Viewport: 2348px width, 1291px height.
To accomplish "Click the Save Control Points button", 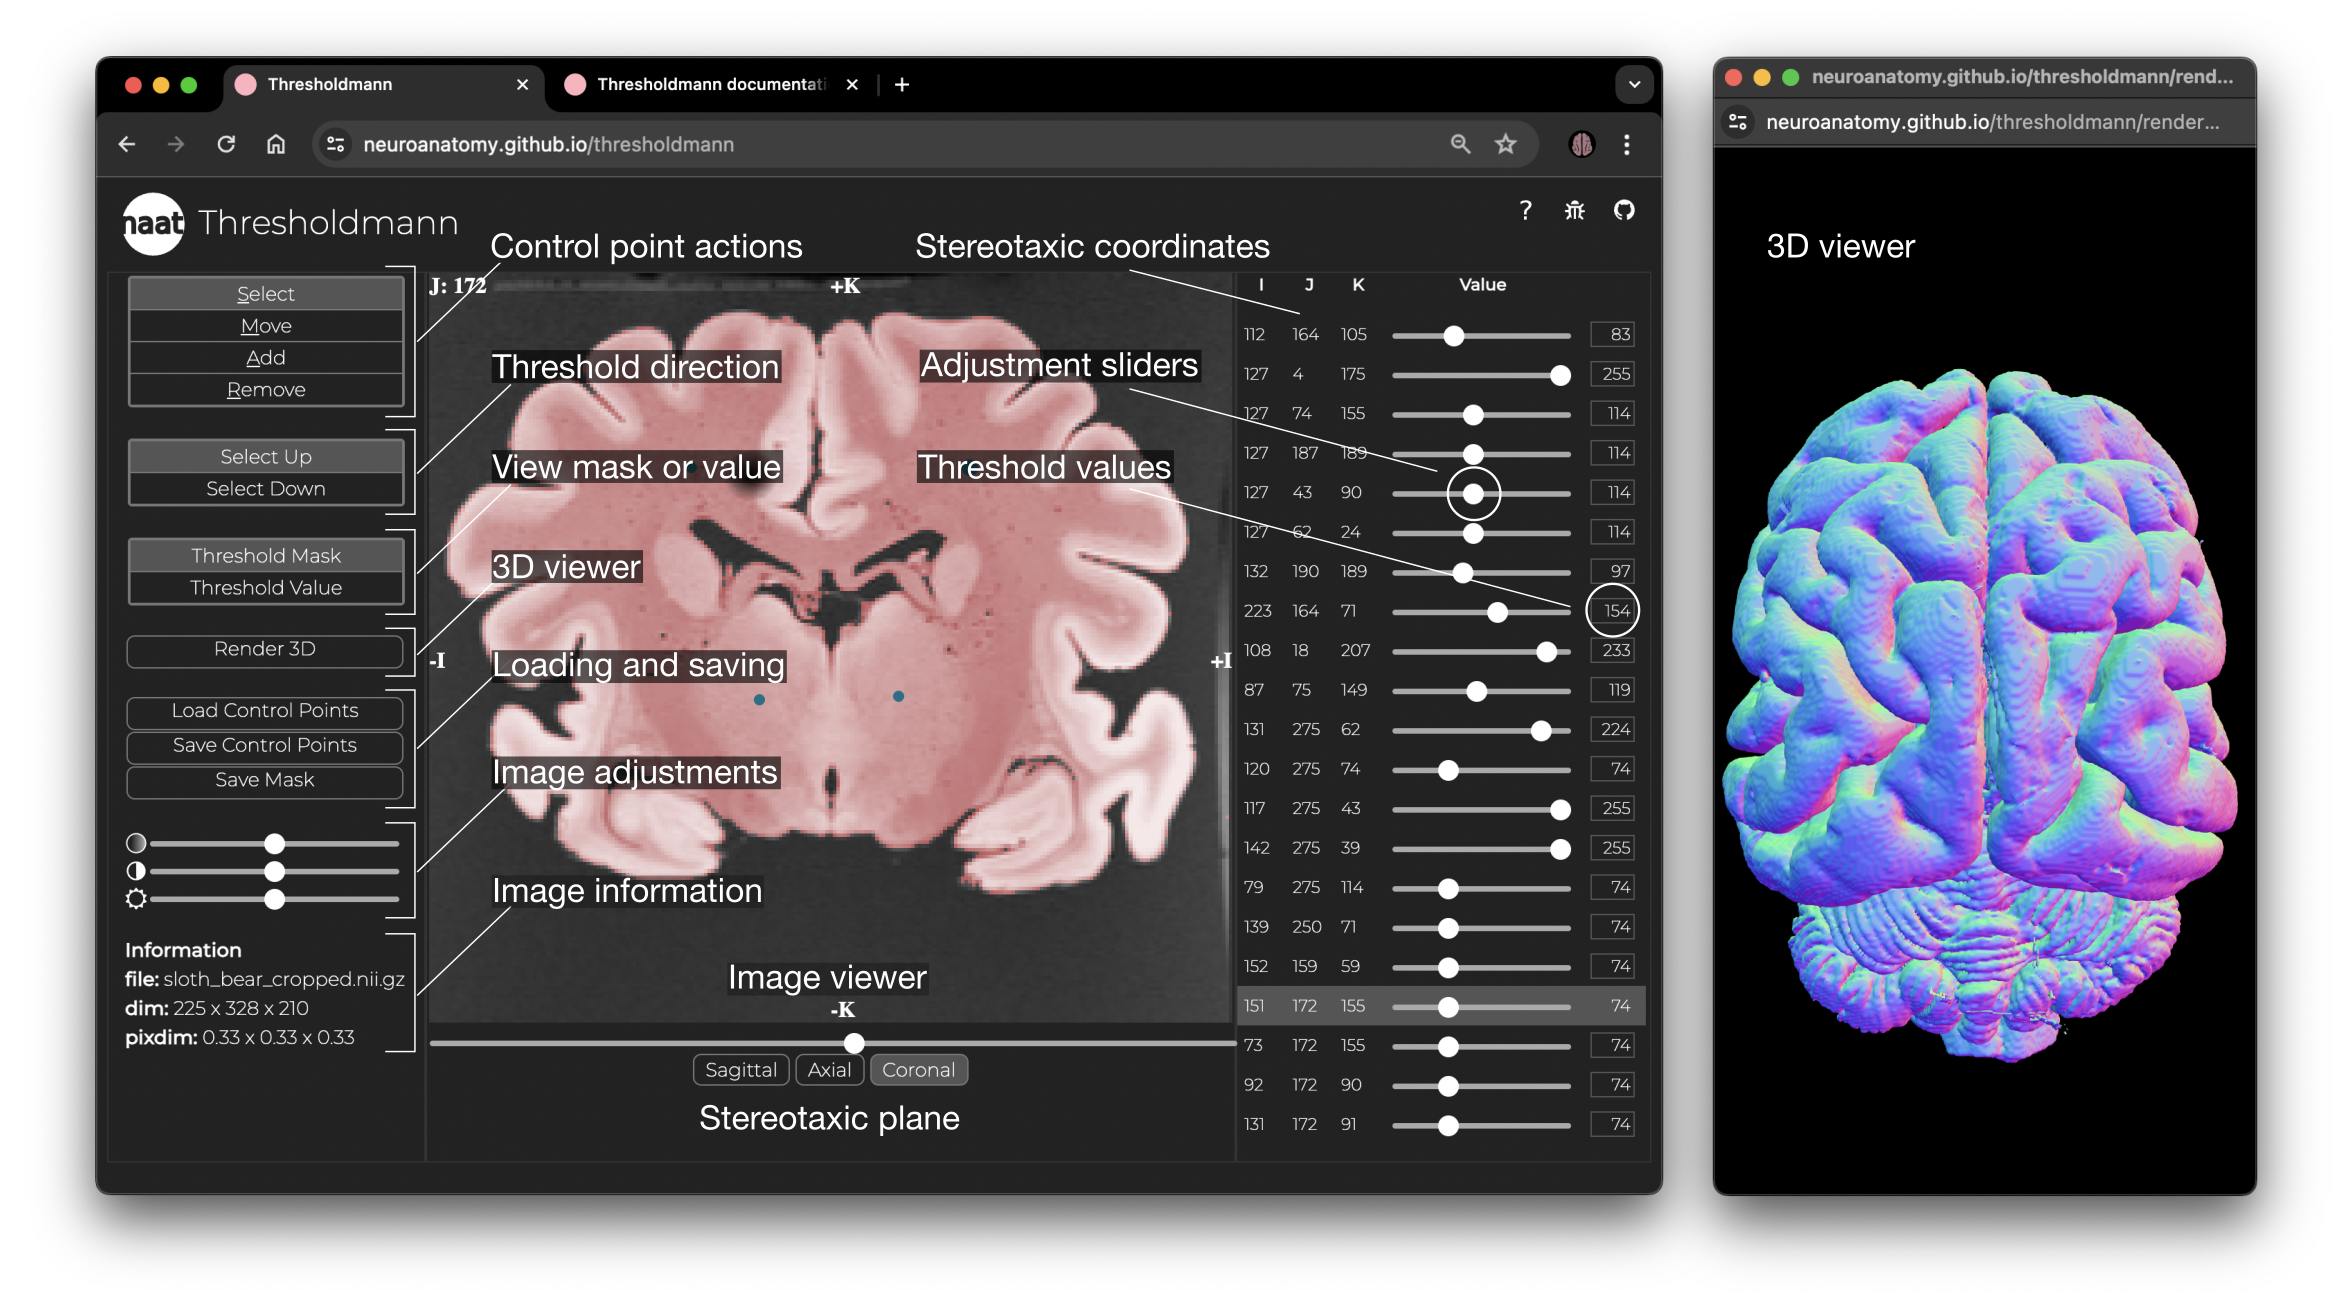I will pos(265,745).
